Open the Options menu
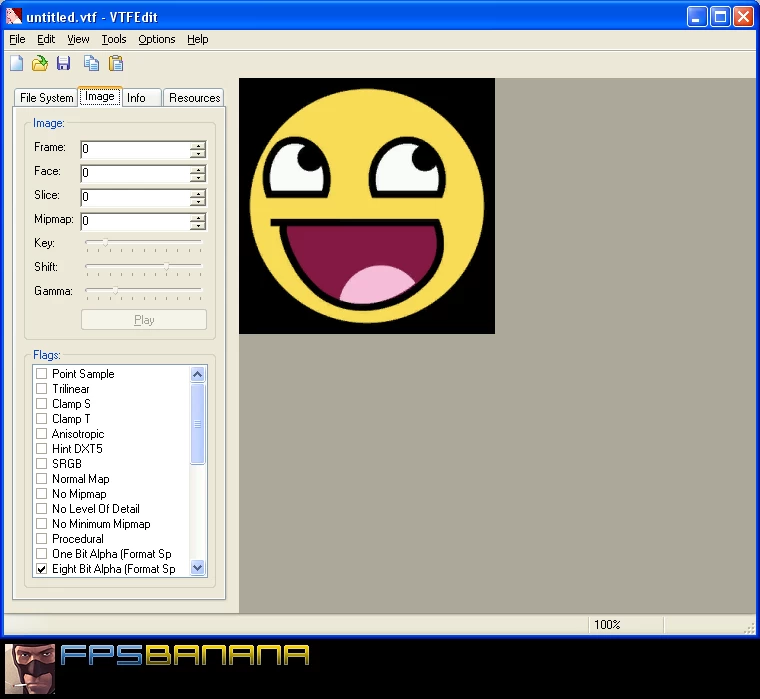The width and height of the screenshot is (760, 699). pyautogui.click(x=157, y=39)
